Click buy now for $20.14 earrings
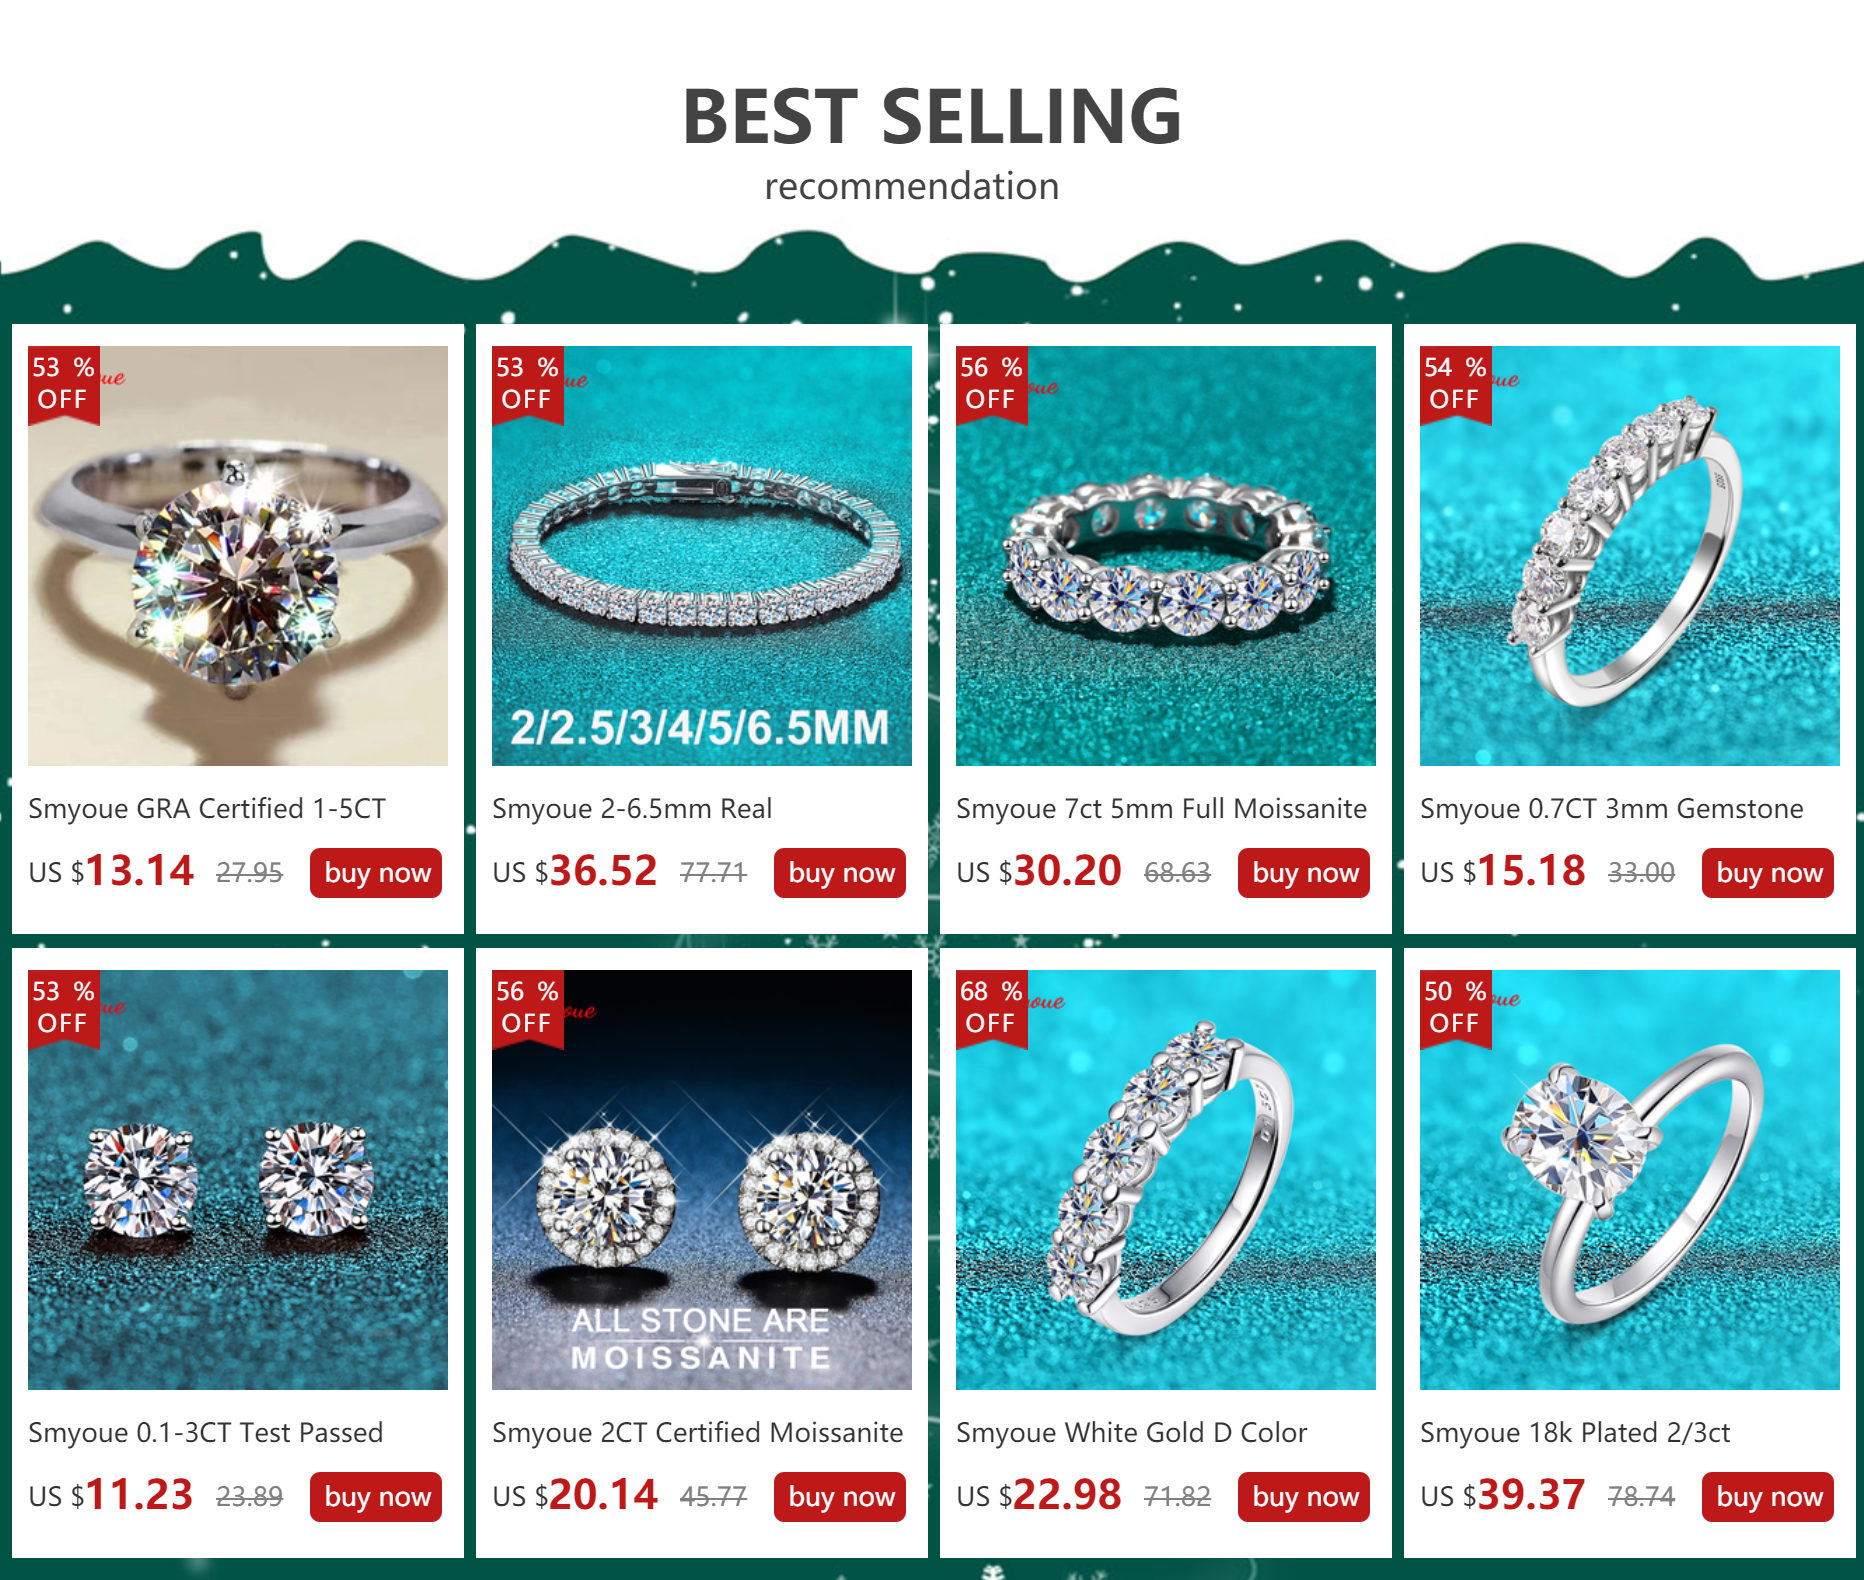 [840, 1497]
